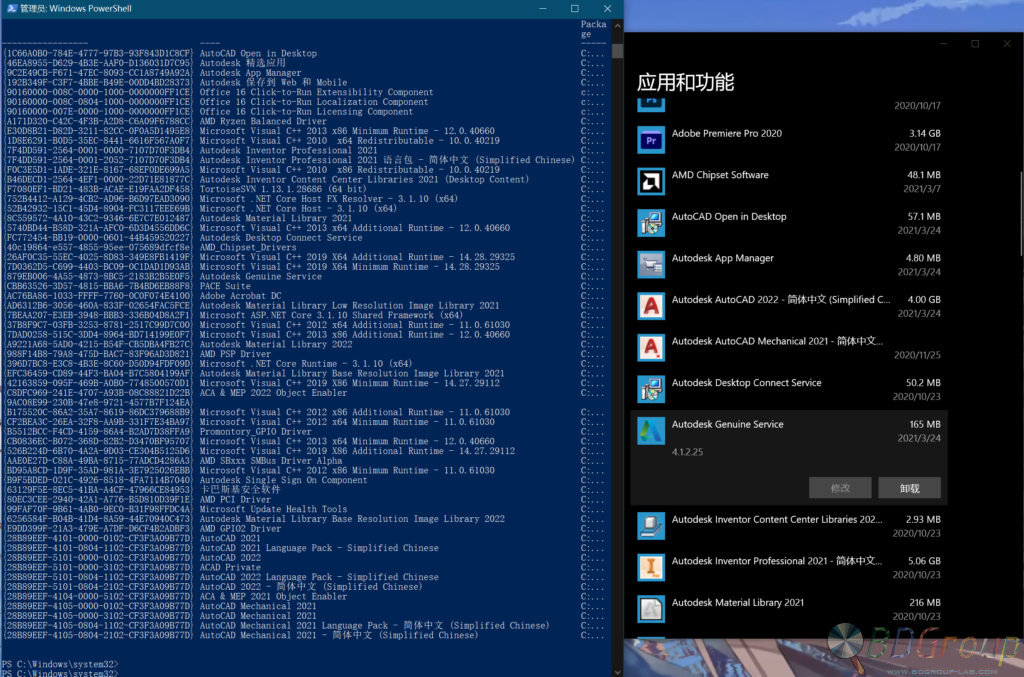
Task: Click Autodesk Single Sign On Component line
Action: [283, 480]
